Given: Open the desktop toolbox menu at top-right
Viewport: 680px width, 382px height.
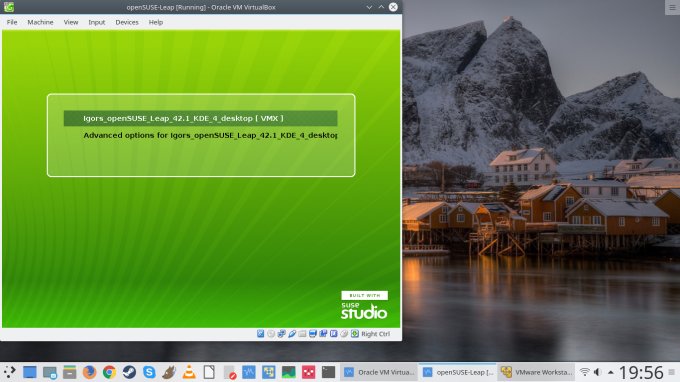Looking at the screenshot, I should click(x=672, y=7).
